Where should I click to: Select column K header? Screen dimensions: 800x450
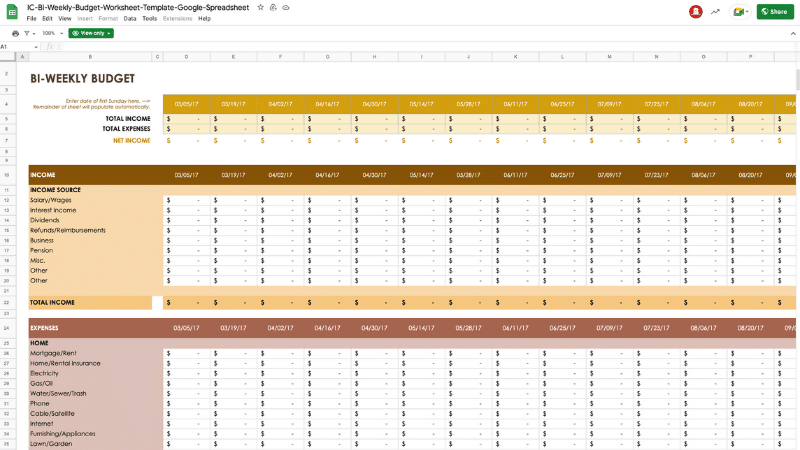[x=515, y=57]
